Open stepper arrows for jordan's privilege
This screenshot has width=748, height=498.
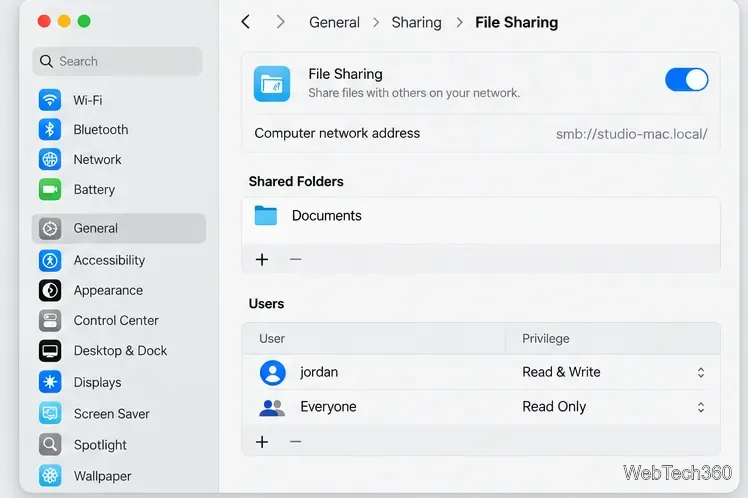701,373
